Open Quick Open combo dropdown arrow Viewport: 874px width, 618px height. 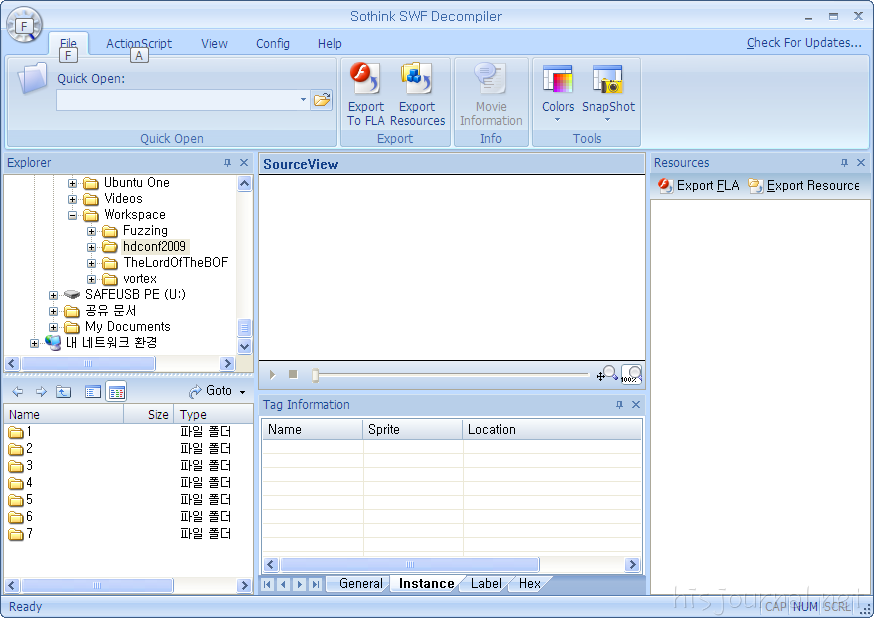[x=303, y=100]
